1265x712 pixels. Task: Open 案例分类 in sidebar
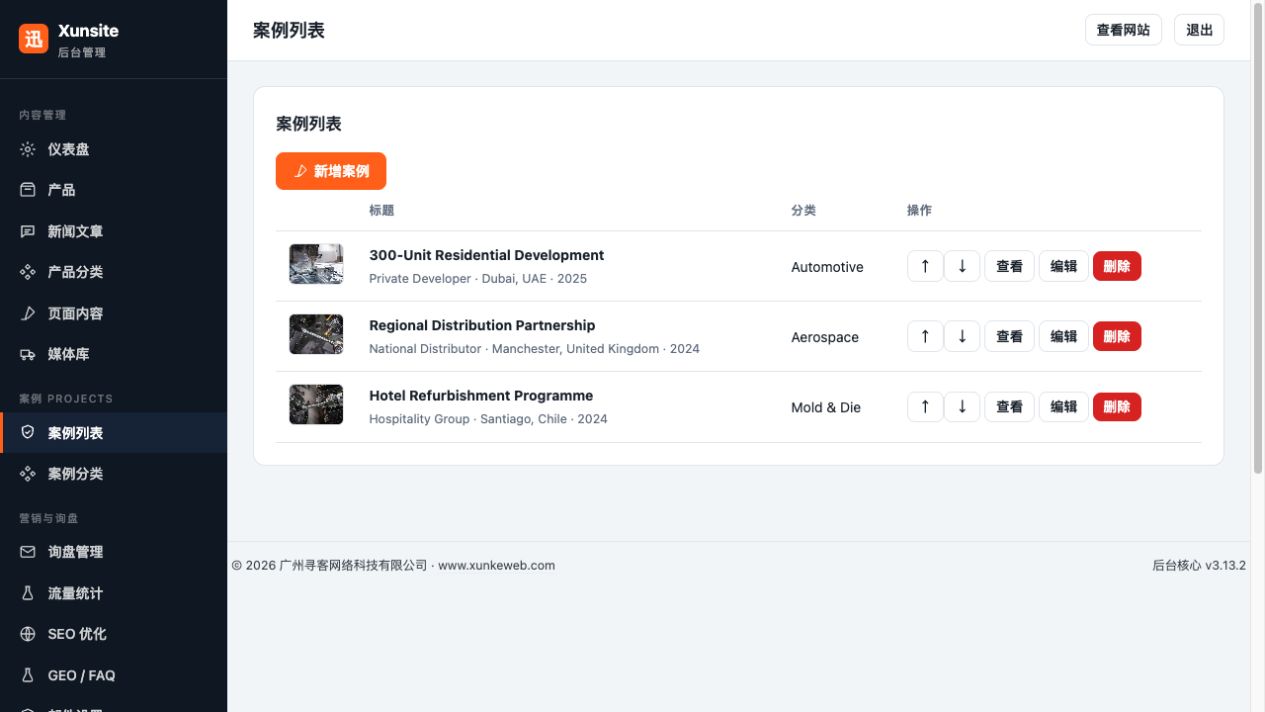(x=113, y=474)
